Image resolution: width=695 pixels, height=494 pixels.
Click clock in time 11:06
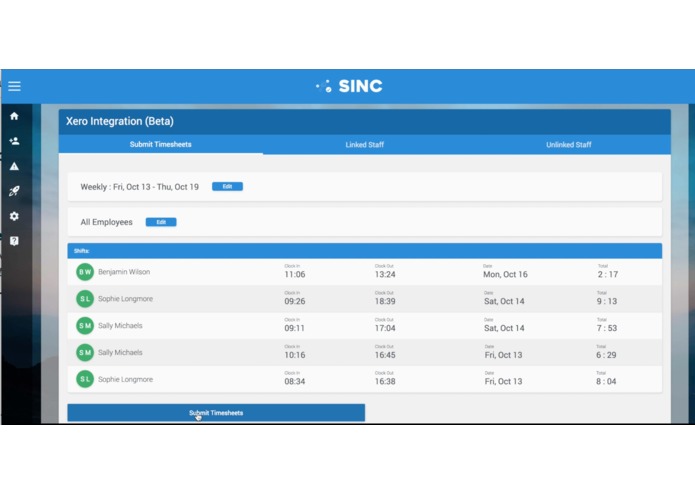295,274
